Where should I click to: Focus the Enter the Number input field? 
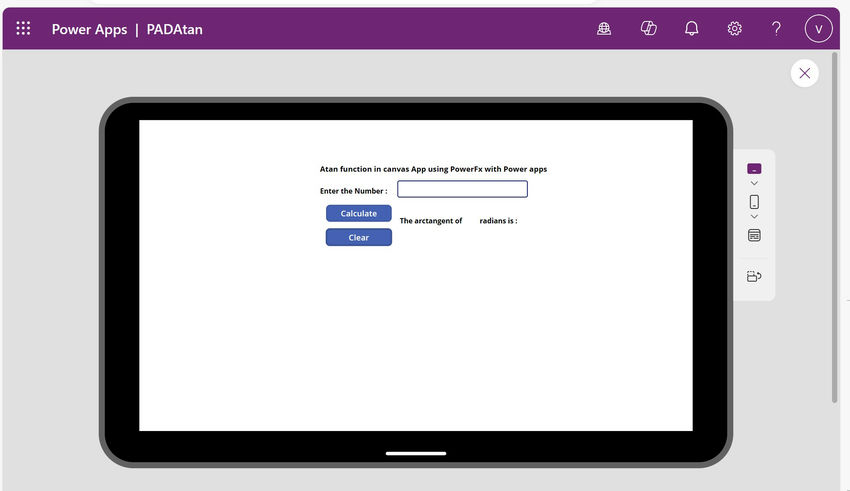[x=462, y=189]
